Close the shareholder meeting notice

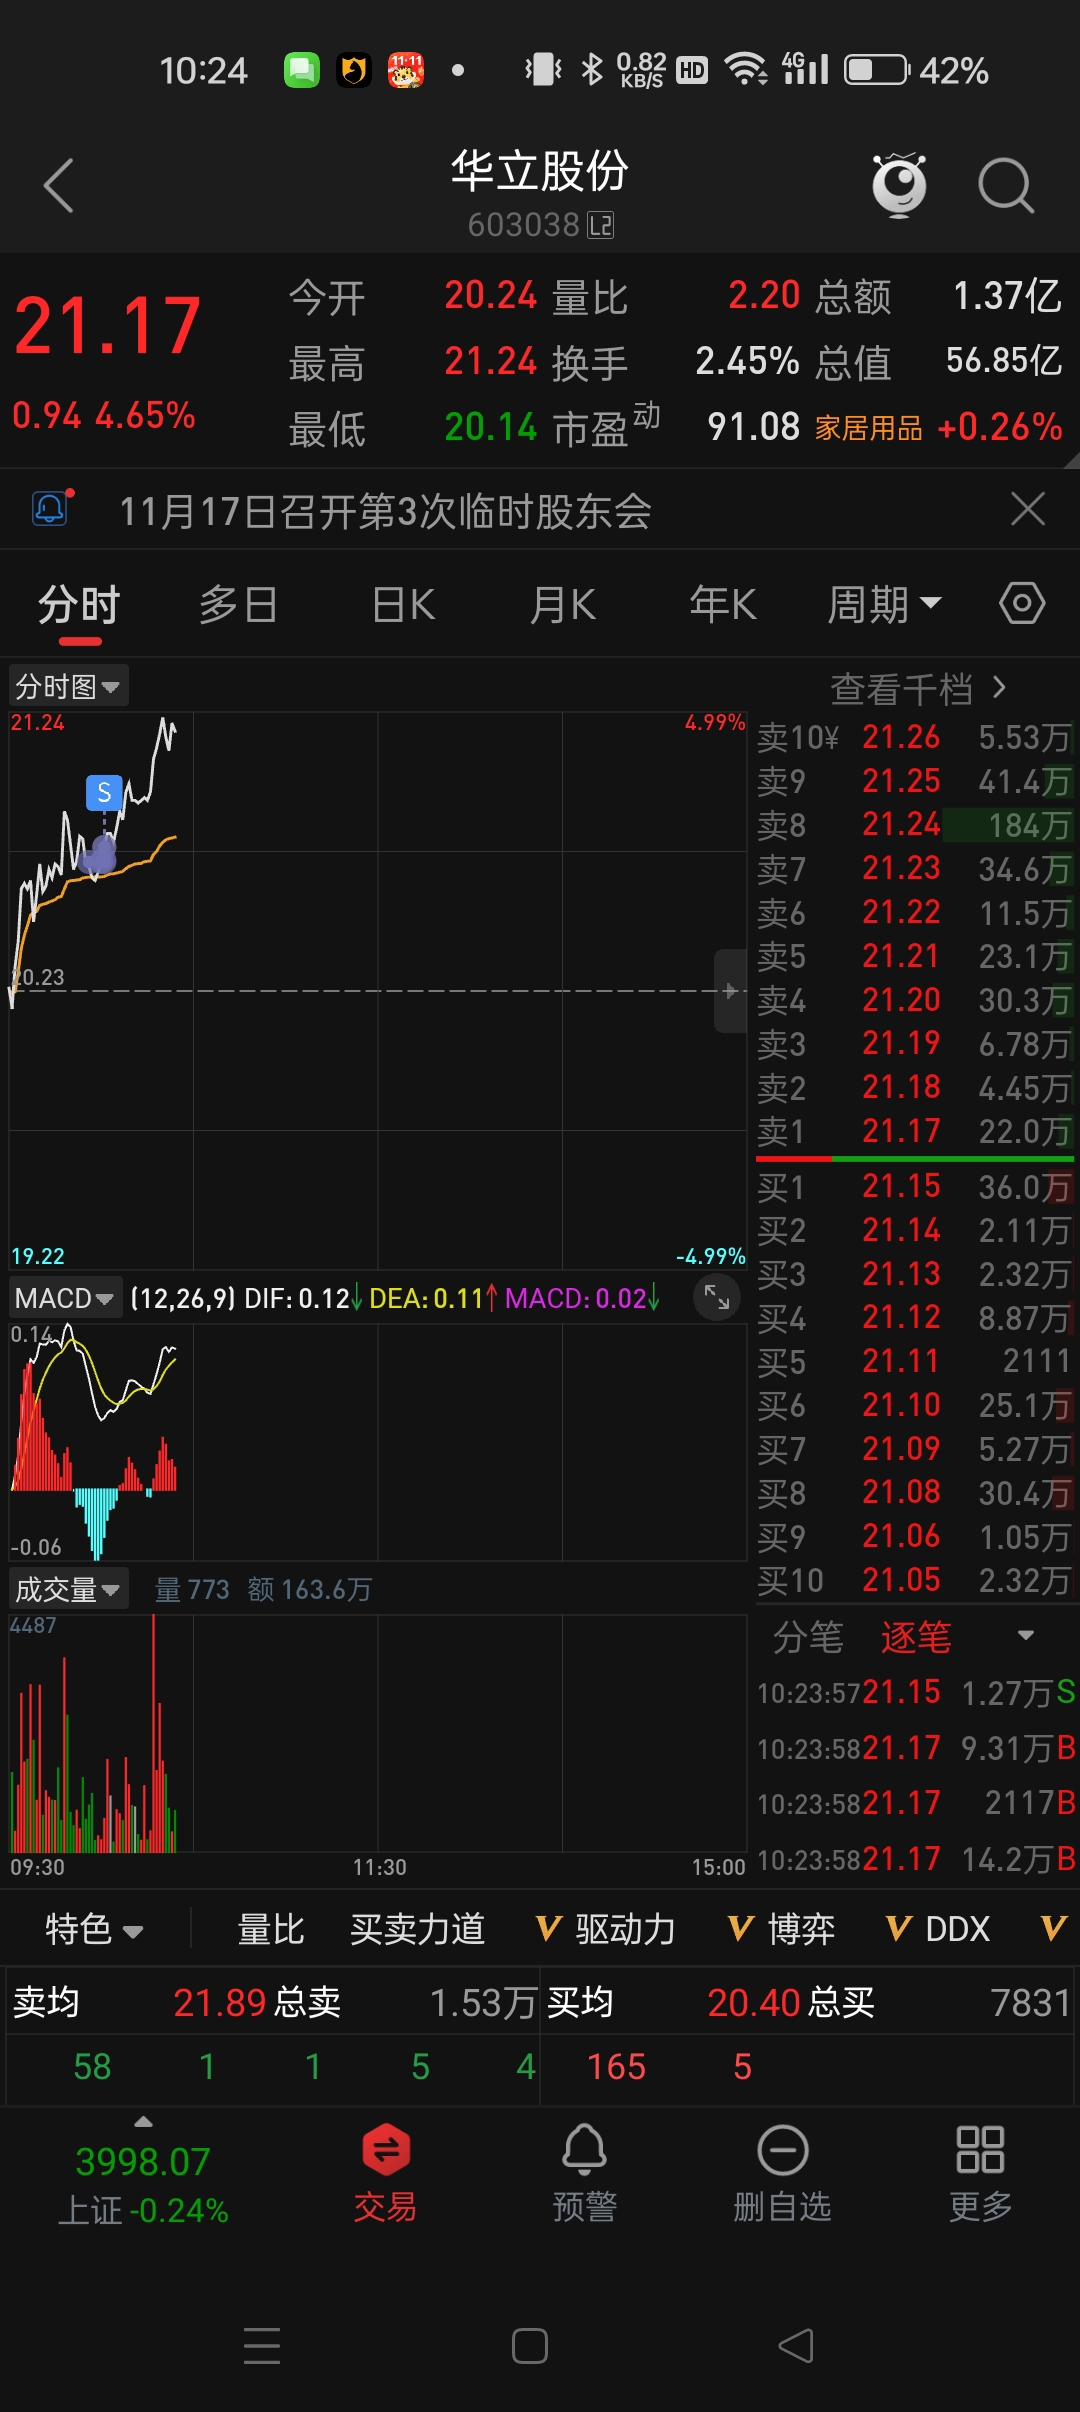pyautogui.click(x=1028, y=509)
